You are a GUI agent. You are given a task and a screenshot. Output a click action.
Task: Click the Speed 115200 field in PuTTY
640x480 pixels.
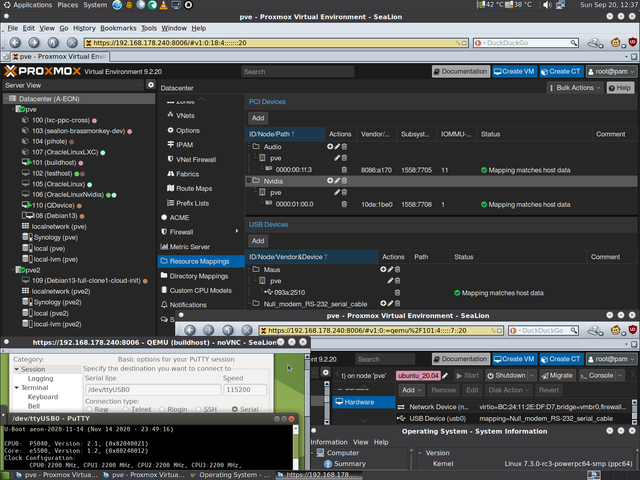click(x=245, y=389)
